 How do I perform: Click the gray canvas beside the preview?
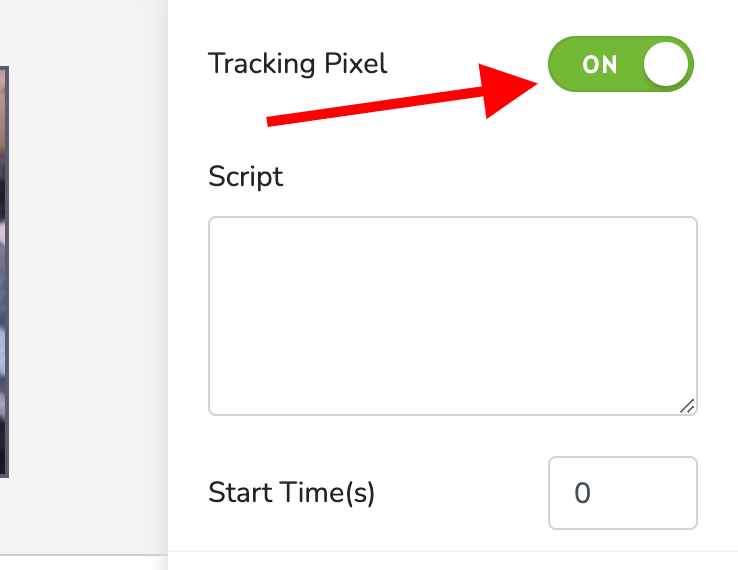(88, 272)
